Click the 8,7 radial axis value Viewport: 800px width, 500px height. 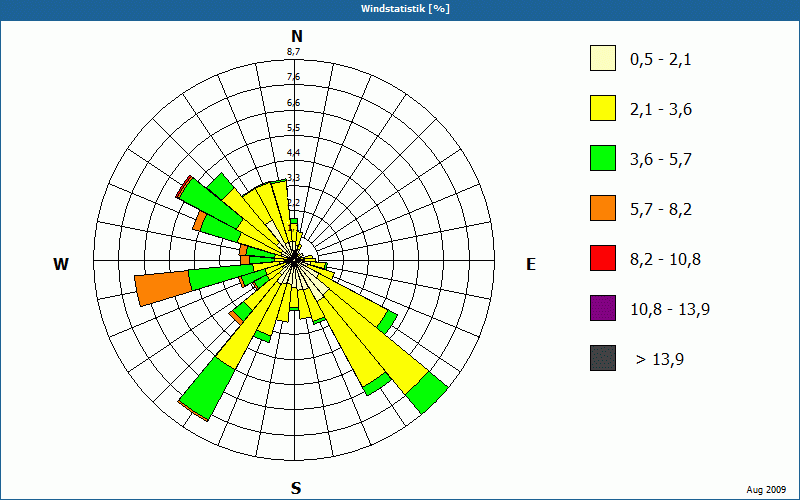[x=293, y=52]
